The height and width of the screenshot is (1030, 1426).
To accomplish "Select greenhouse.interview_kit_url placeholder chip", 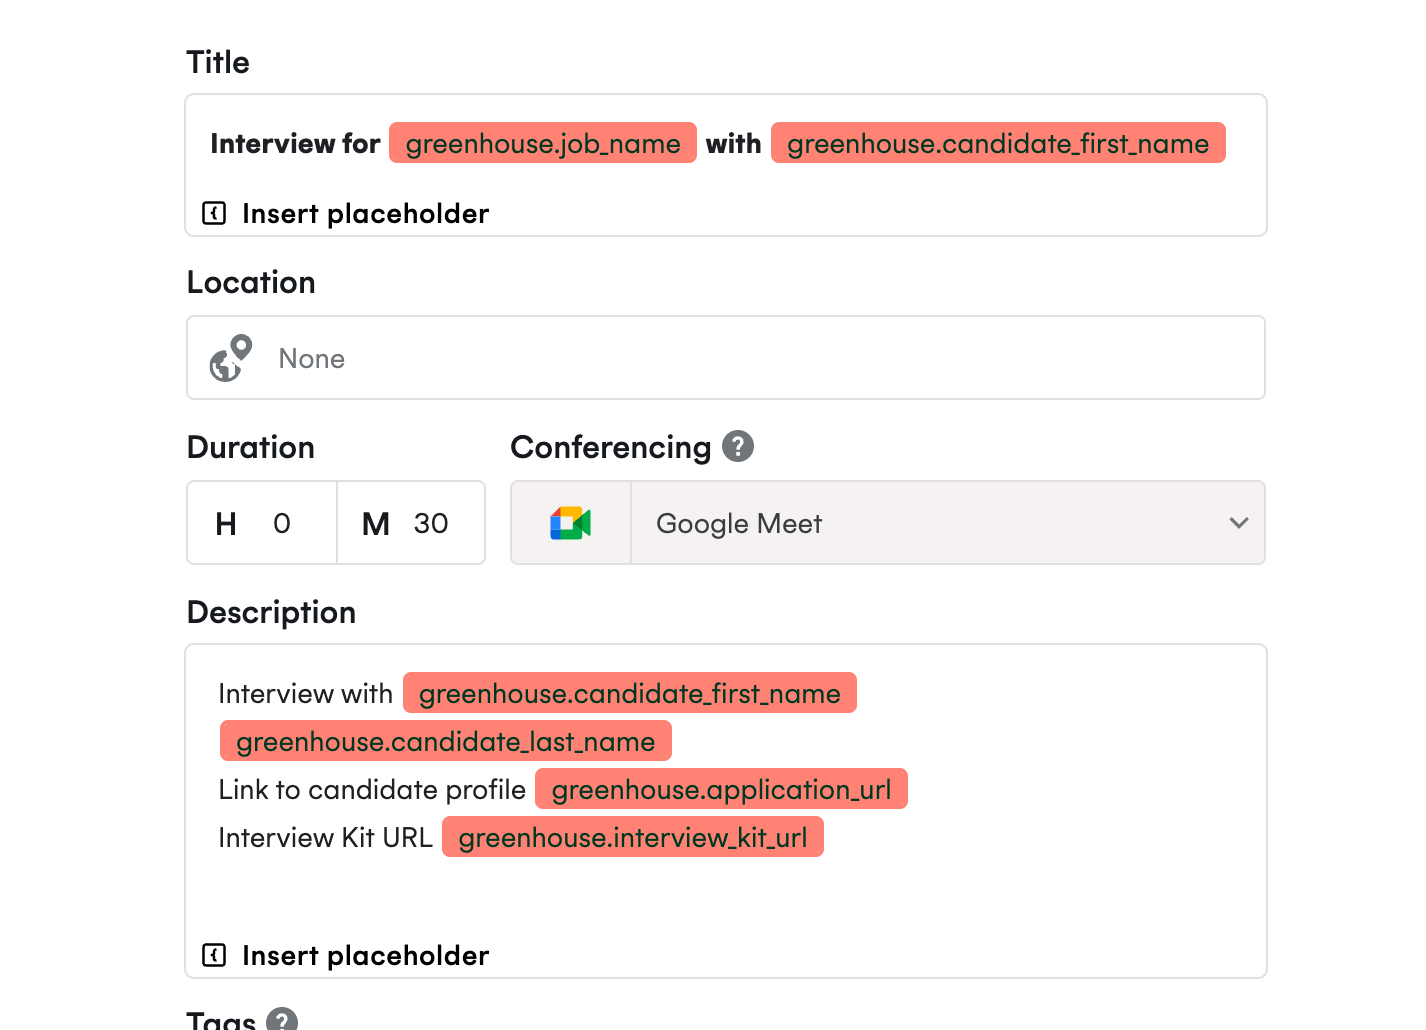I will click(x=633, y=837).
